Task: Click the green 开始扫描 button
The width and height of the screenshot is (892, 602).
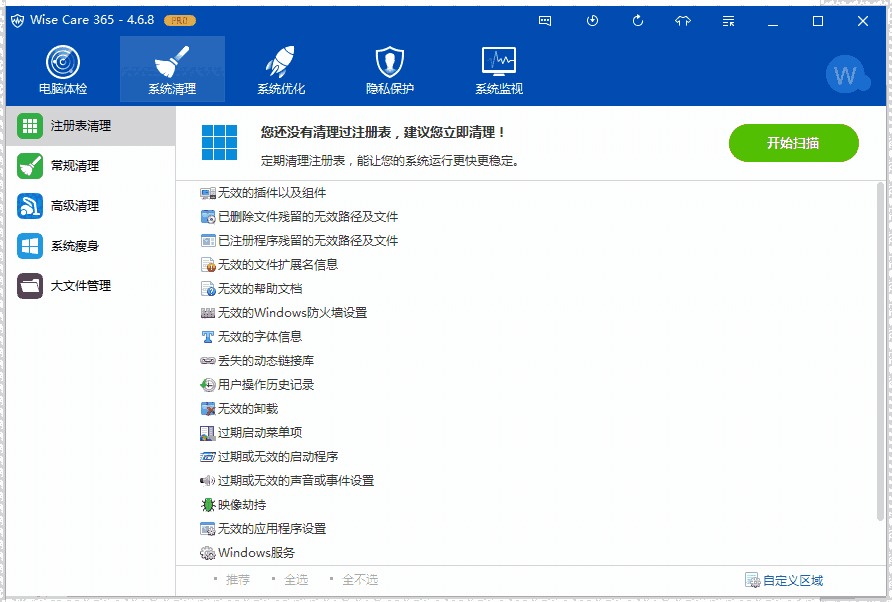Action: [794, 143]
